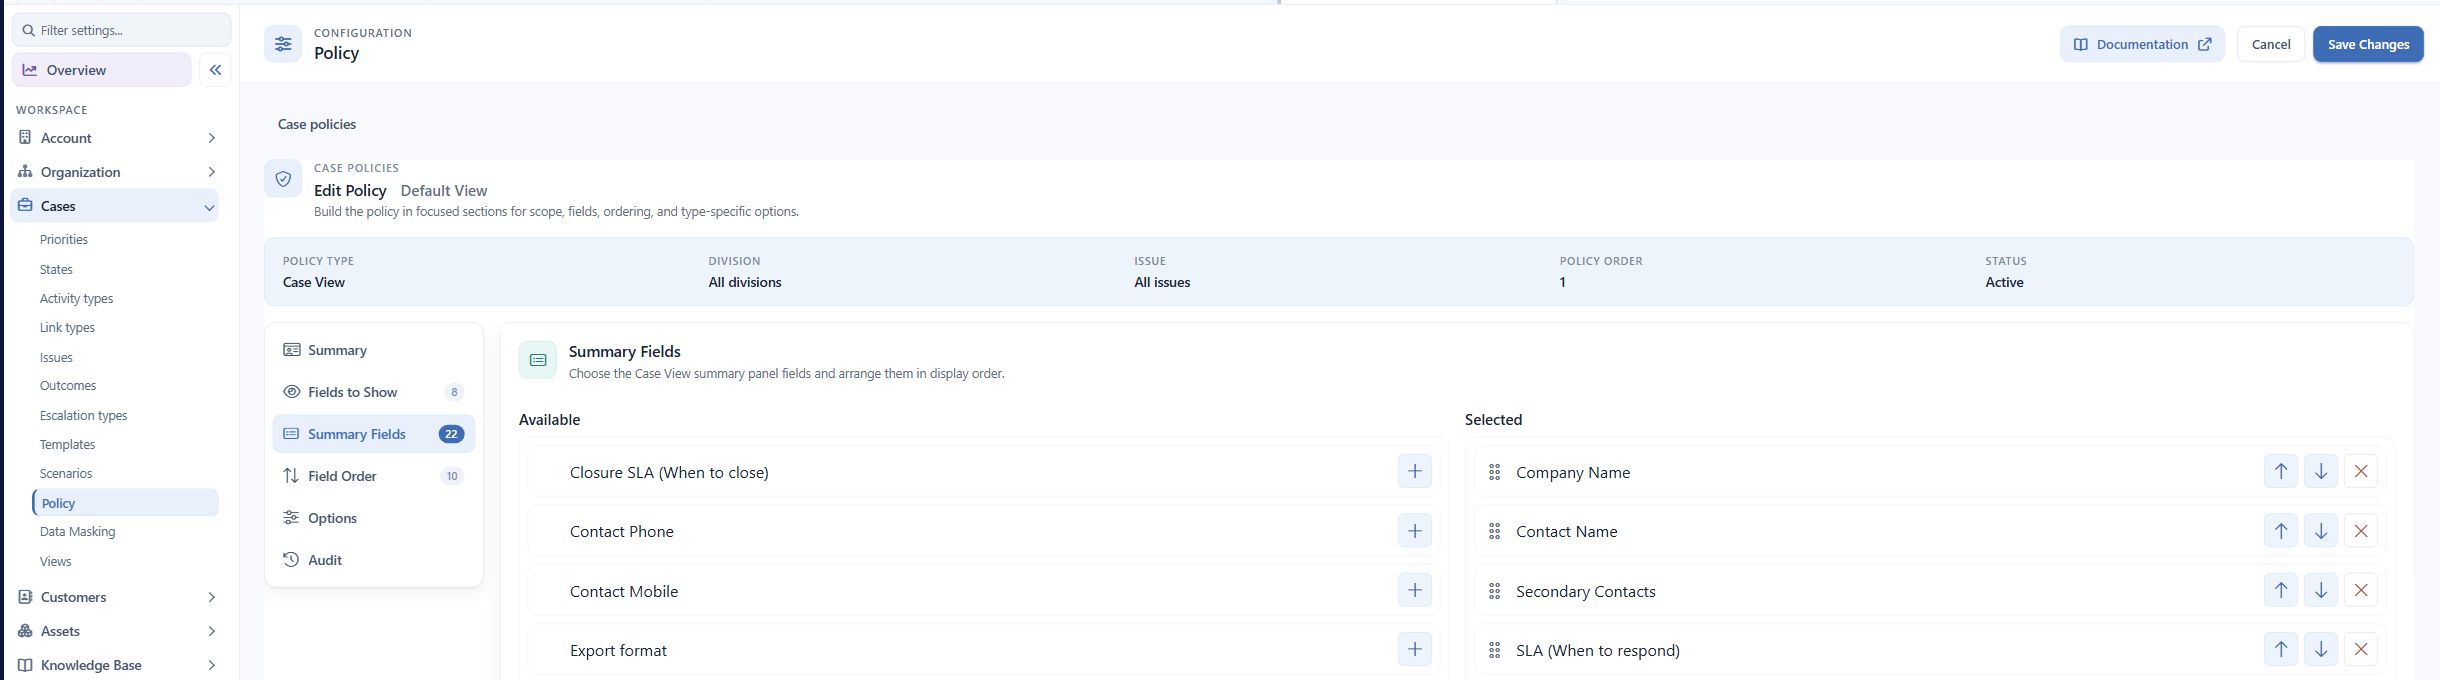2440x680 pixels.
Task: Move Contact Name field down
Action: (x=2320, y=531)
